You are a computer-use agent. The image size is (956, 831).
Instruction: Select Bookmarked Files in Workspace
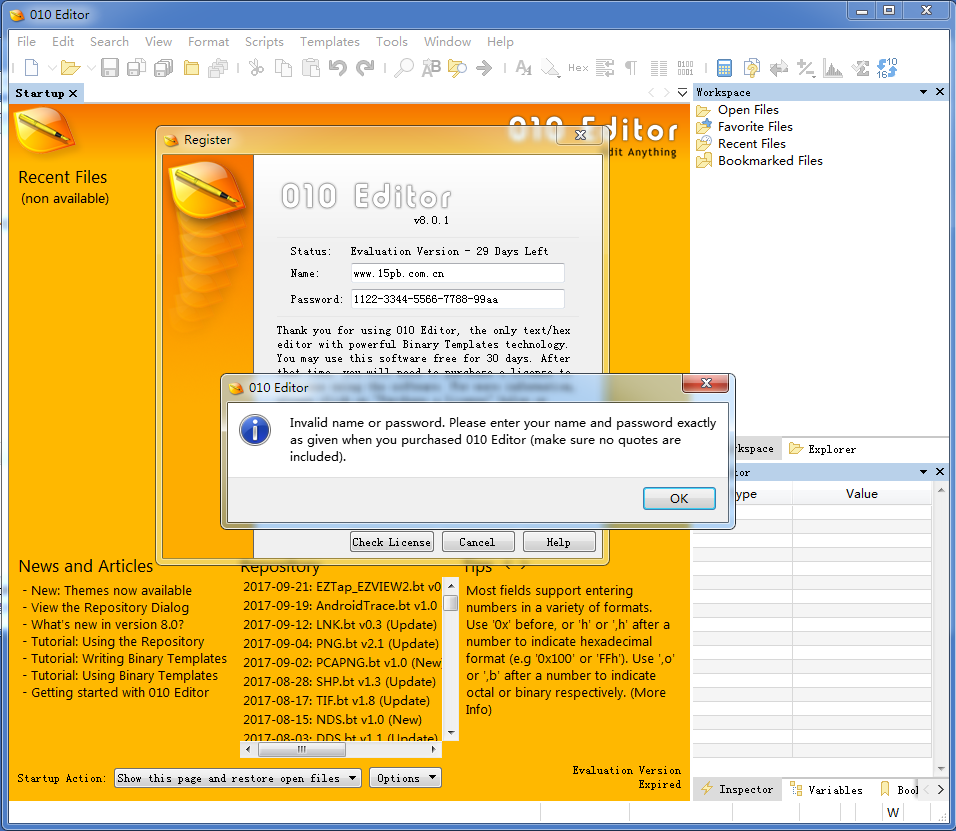pos(769,161)
